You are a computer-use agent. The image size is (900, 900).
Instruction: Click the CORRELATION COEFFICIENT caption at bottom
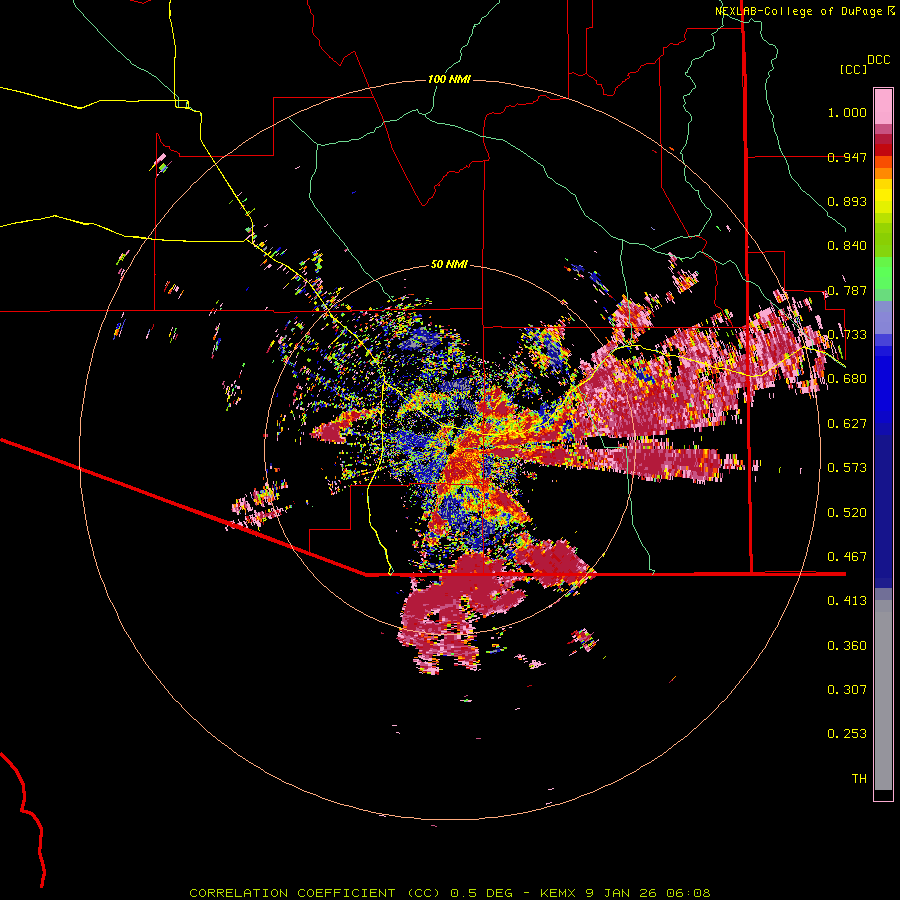pyautogui.click(x=450, y=893)
